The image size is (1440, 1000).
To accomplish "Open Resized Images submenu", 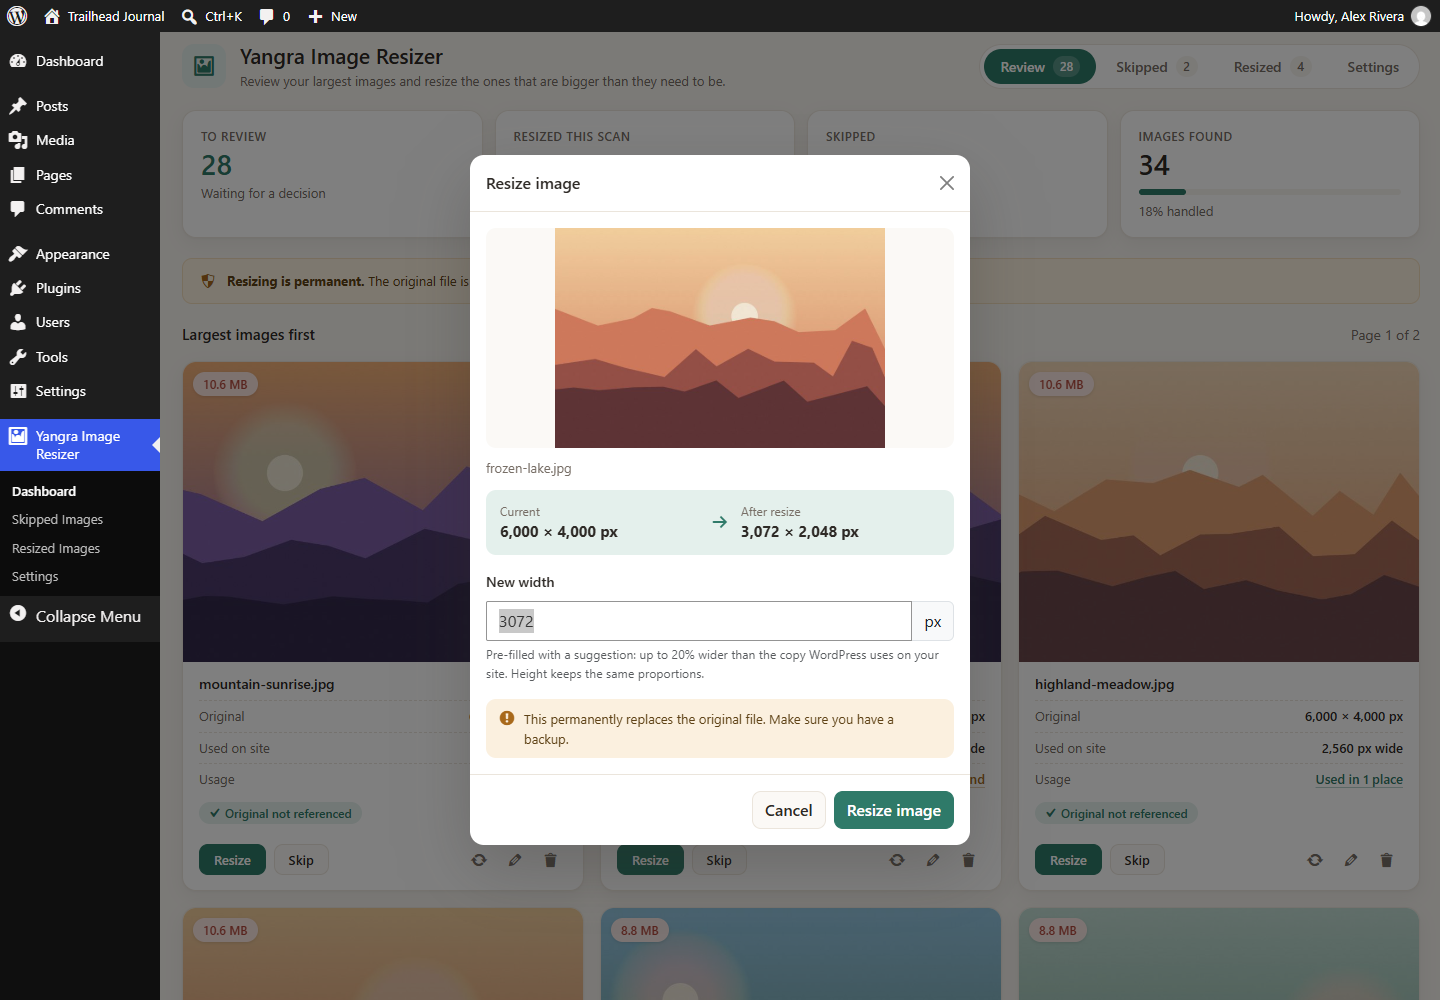I will point(56,548).
